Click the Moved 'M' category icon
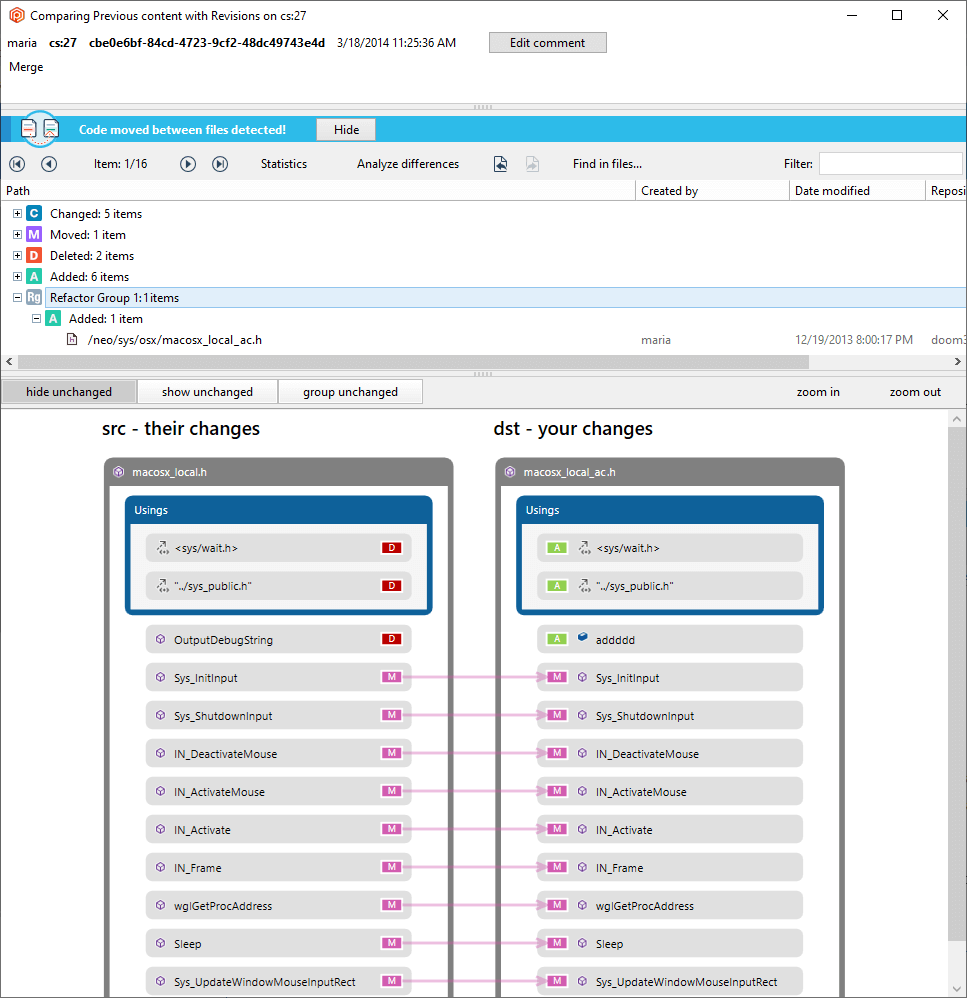967x998 pixels. 34,234
